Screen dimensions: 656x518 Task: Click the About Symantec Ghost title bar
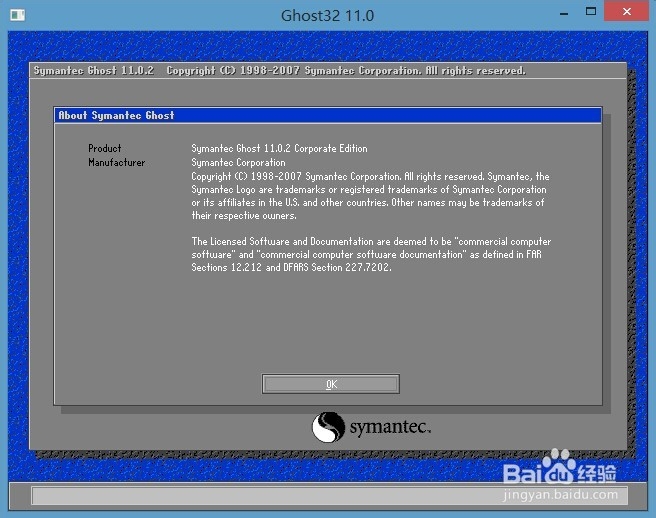[328, 115]
